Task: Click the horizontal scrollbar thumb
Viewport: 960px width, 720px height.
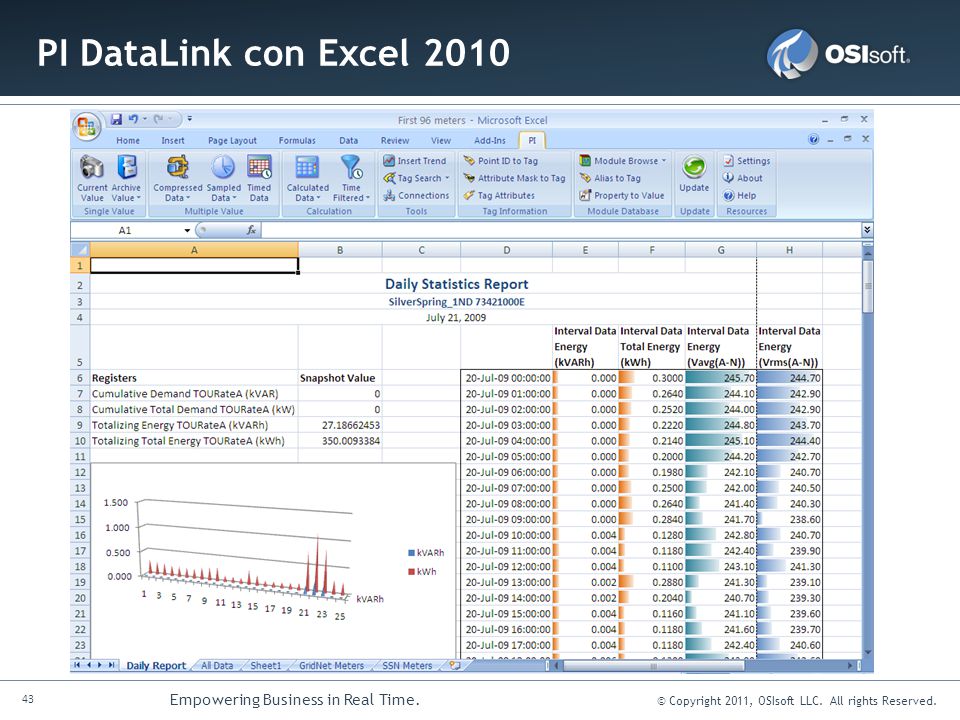Action: 653,666
